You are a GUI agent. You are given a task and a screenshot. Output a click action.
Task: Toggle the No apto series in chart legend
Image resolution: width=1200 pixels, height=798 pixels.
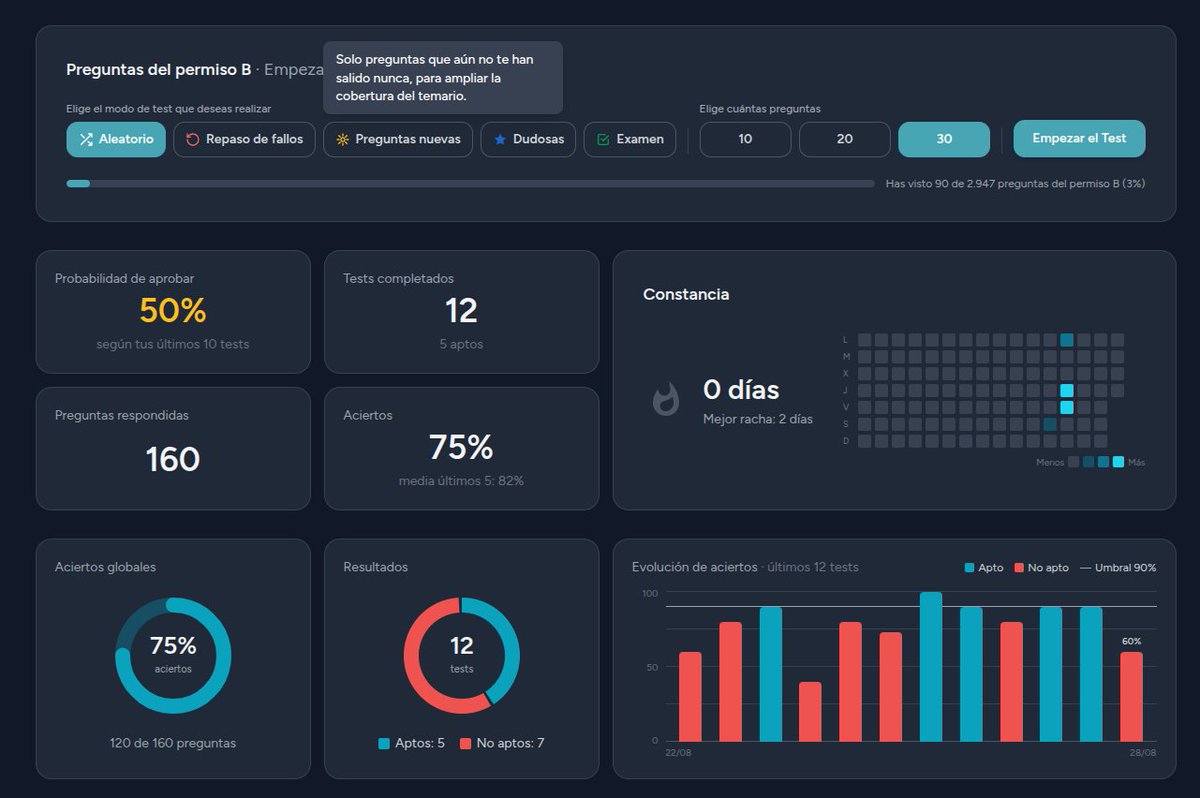(1041, 568)
